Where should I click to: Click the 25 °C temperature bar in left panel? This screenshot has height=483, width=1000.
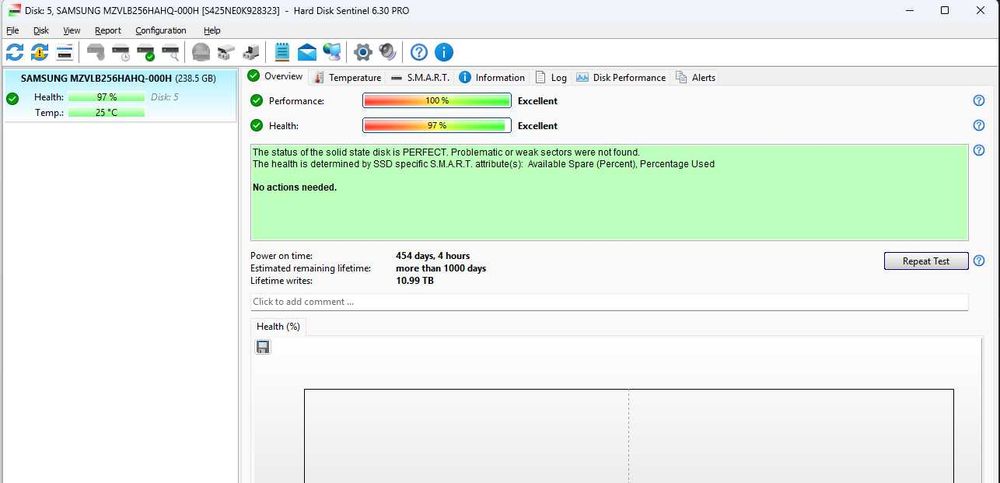click(x=107, y=113)
